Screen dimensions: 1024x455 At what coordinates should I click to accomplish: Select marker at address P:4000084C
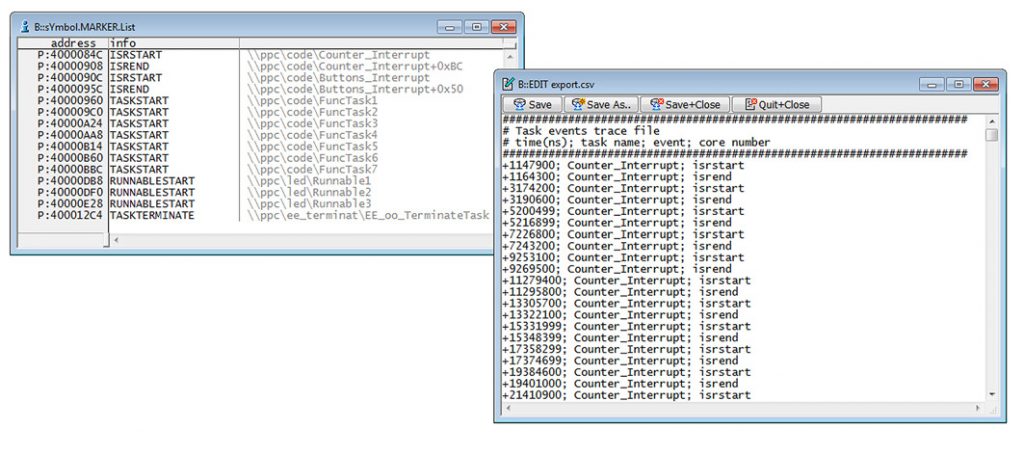(x=70, y=54)
